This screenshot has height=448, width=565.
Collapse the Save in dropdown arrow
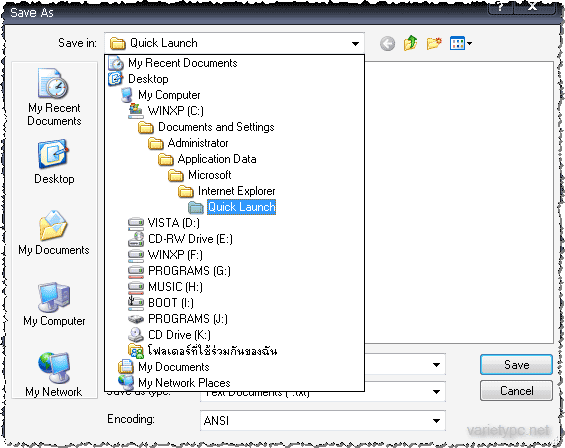[355, 44]
